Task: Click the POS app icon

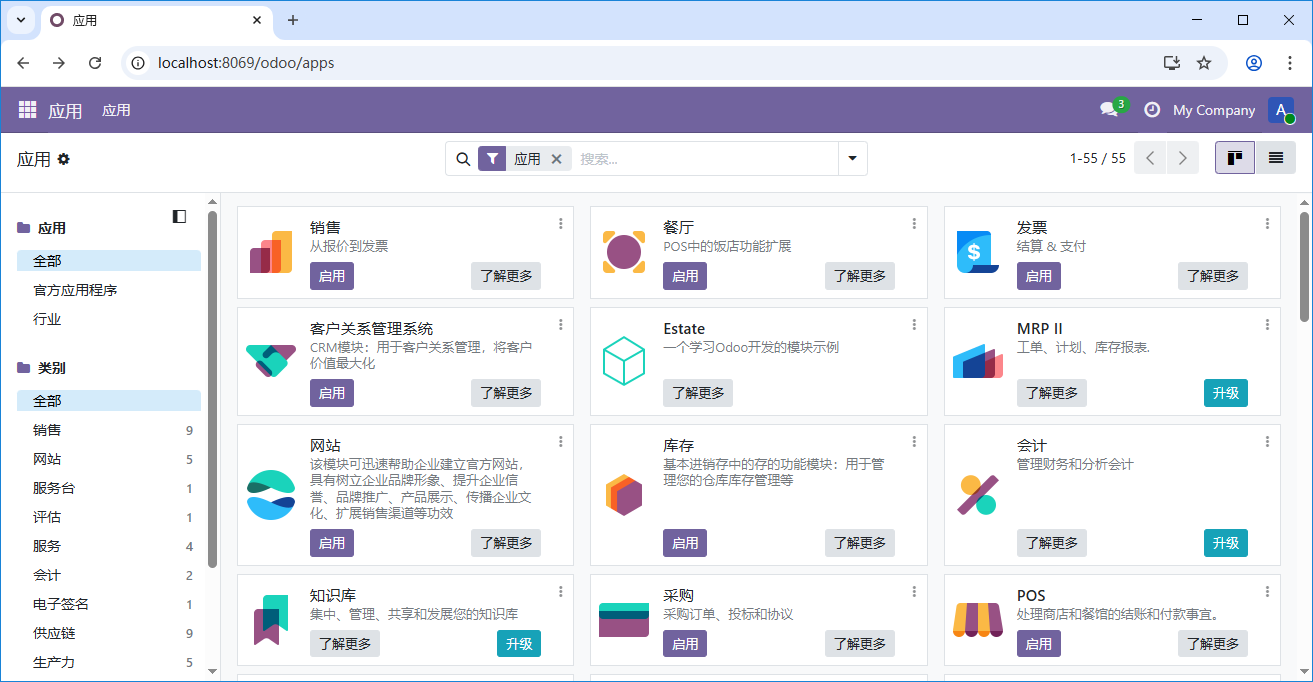Action: [x=977, y=619]
